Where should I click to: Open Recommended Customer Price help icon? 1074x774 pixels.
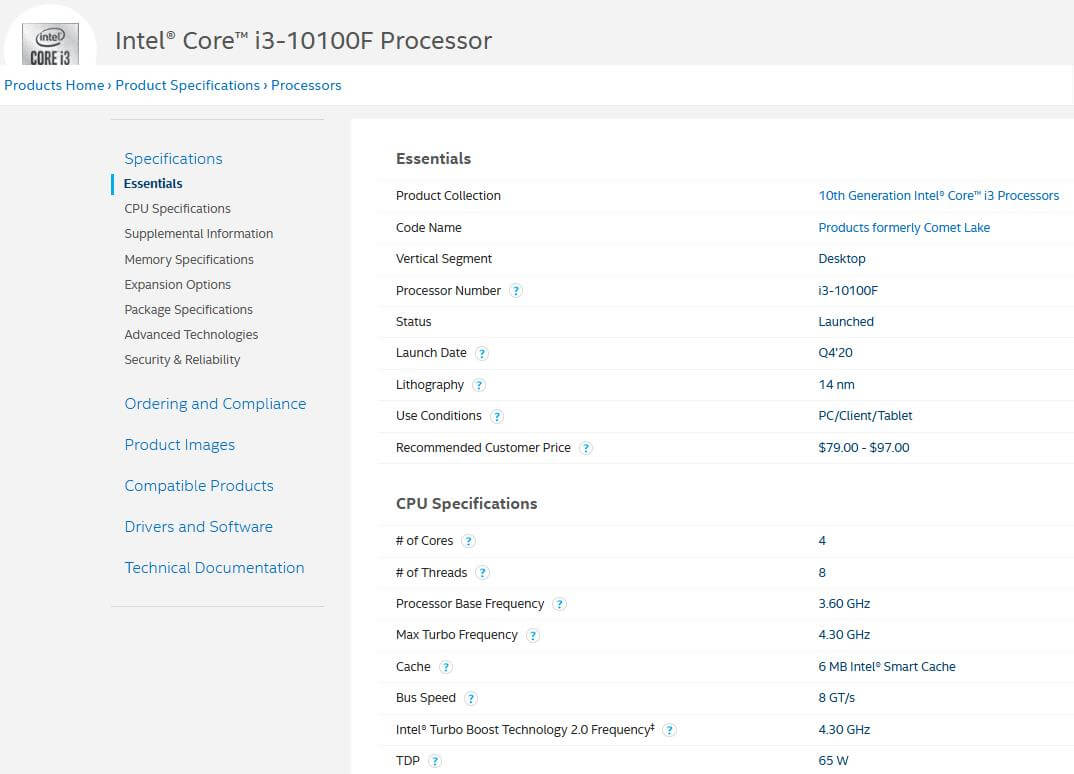click(x=586, y=448)
